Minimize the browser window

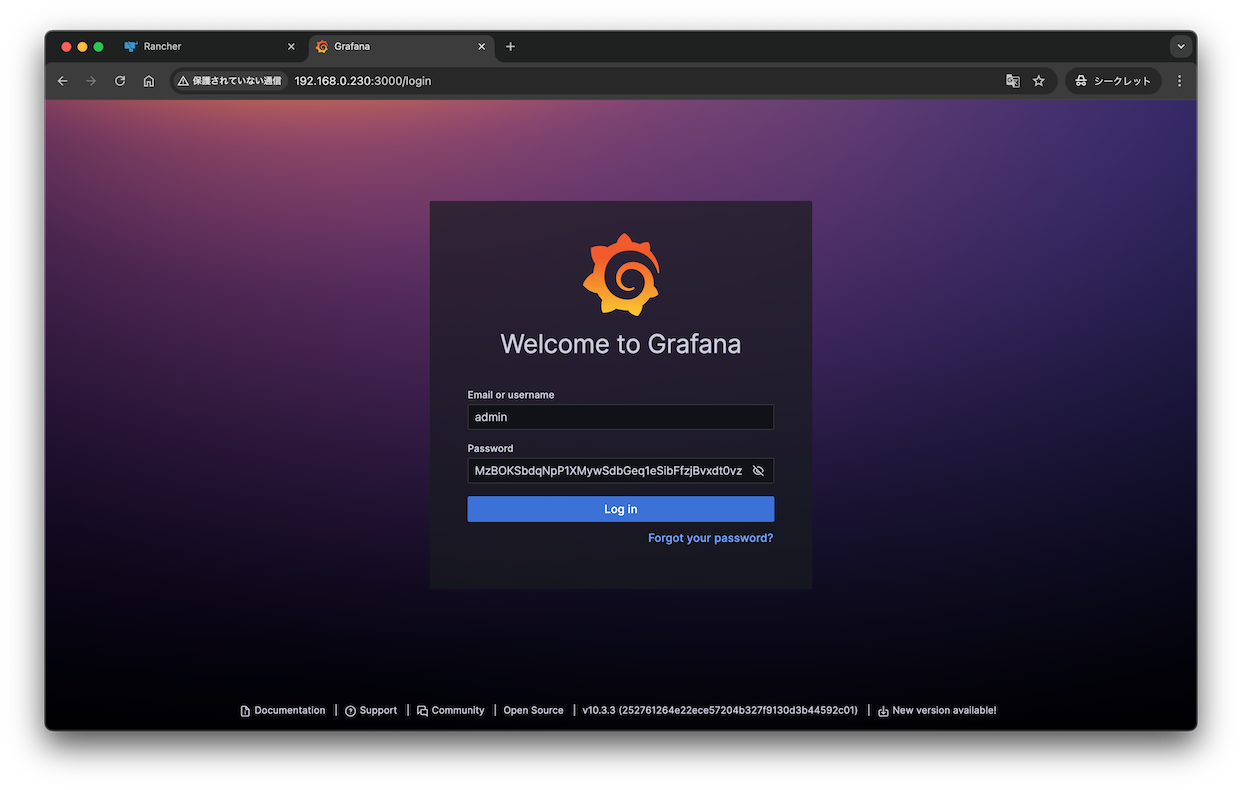click(x=82, y=47)
